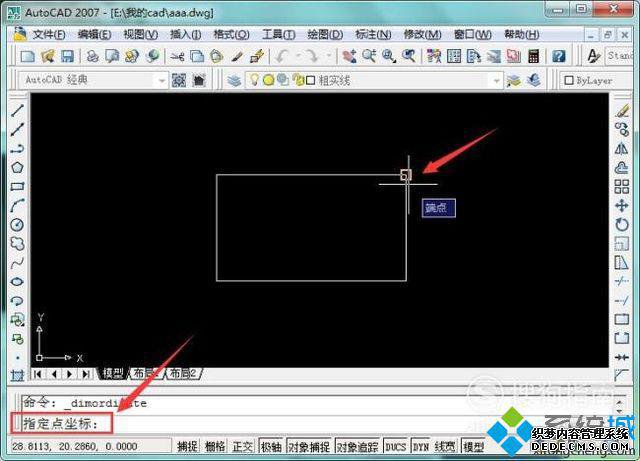Select the Spline tool
This screenshot has height=461, width=640.
pos(17,263)
